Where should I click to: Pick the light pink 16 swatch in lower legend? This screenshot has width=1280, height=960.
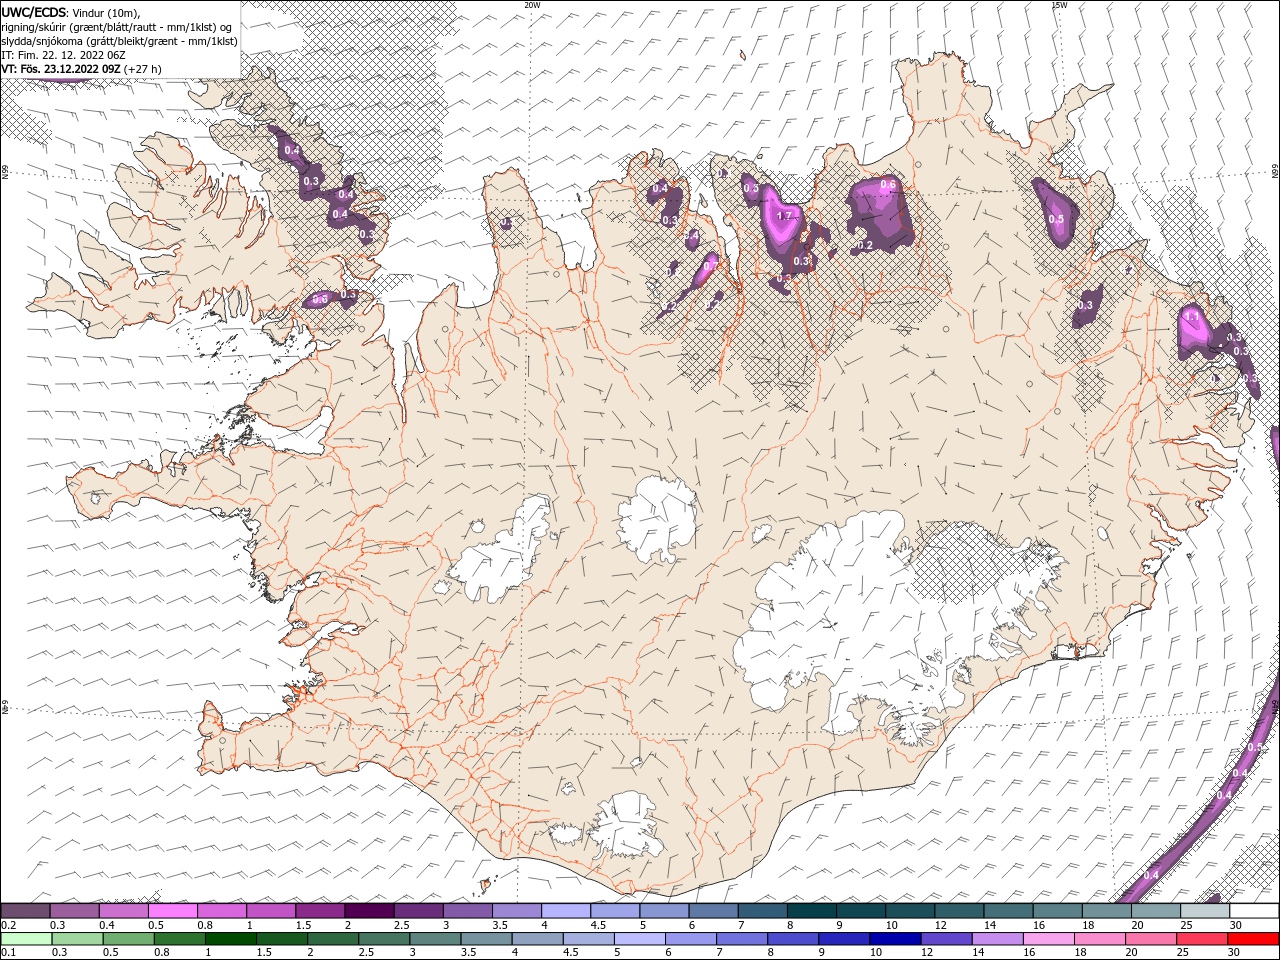(1047, 939)
